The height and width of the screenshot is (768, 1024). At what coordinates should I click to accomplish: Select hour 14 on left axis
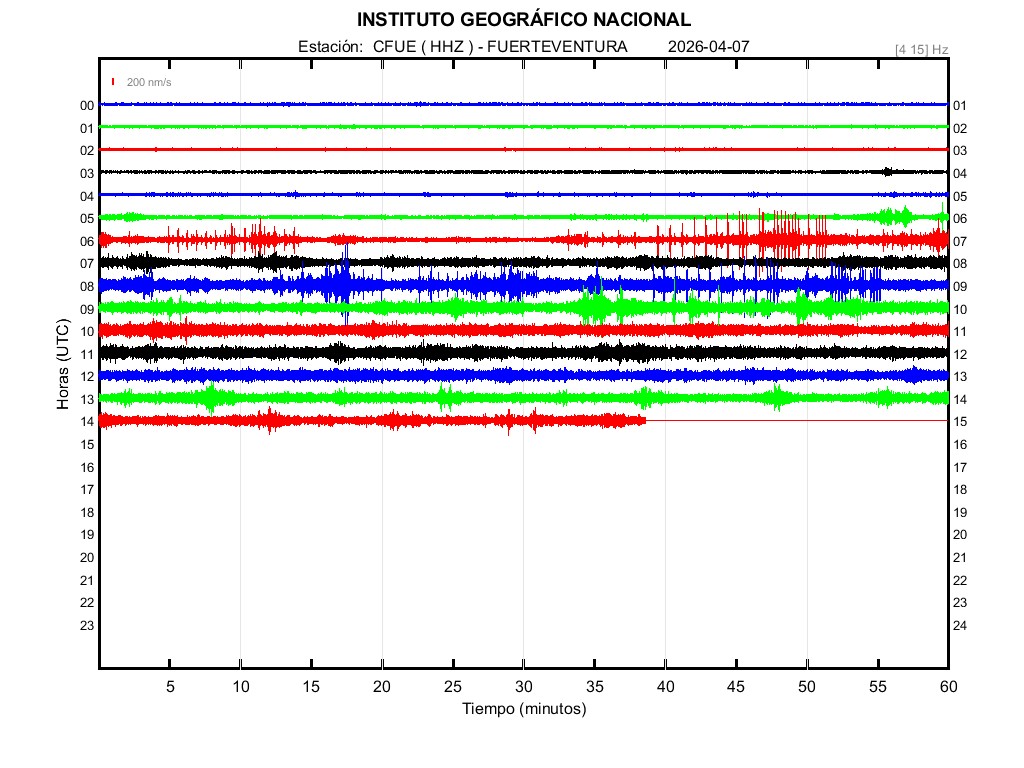(x=87, y=422)
